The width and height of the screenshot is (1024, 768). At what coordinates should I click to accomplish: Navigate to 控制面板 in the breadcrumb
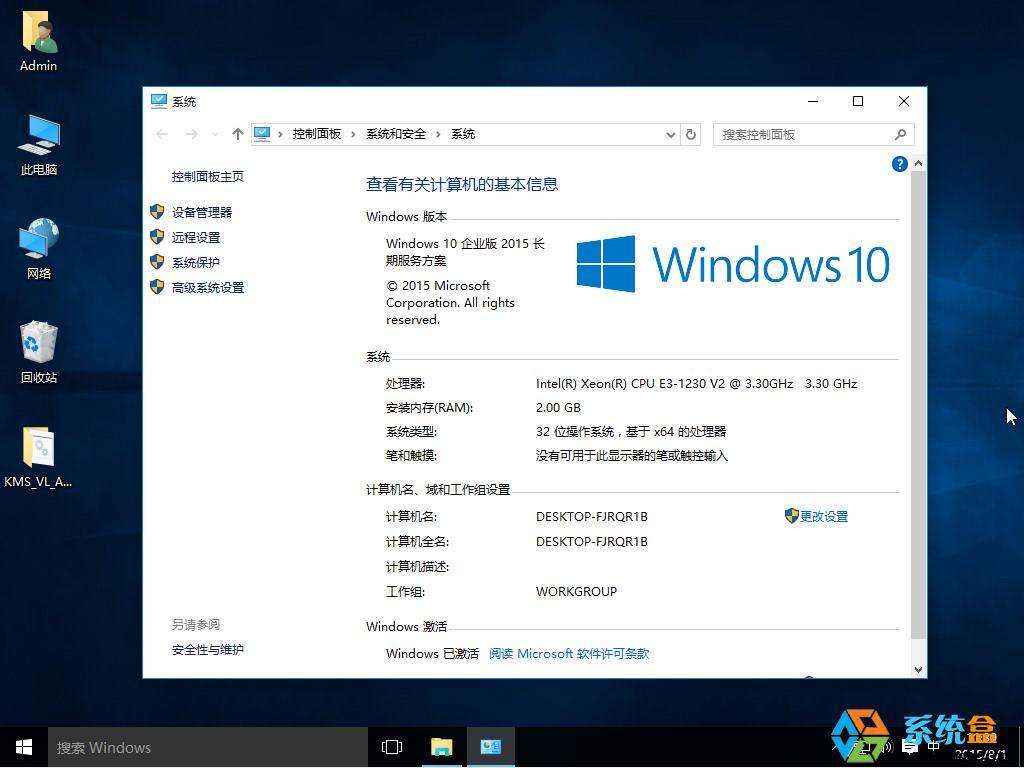319,133
